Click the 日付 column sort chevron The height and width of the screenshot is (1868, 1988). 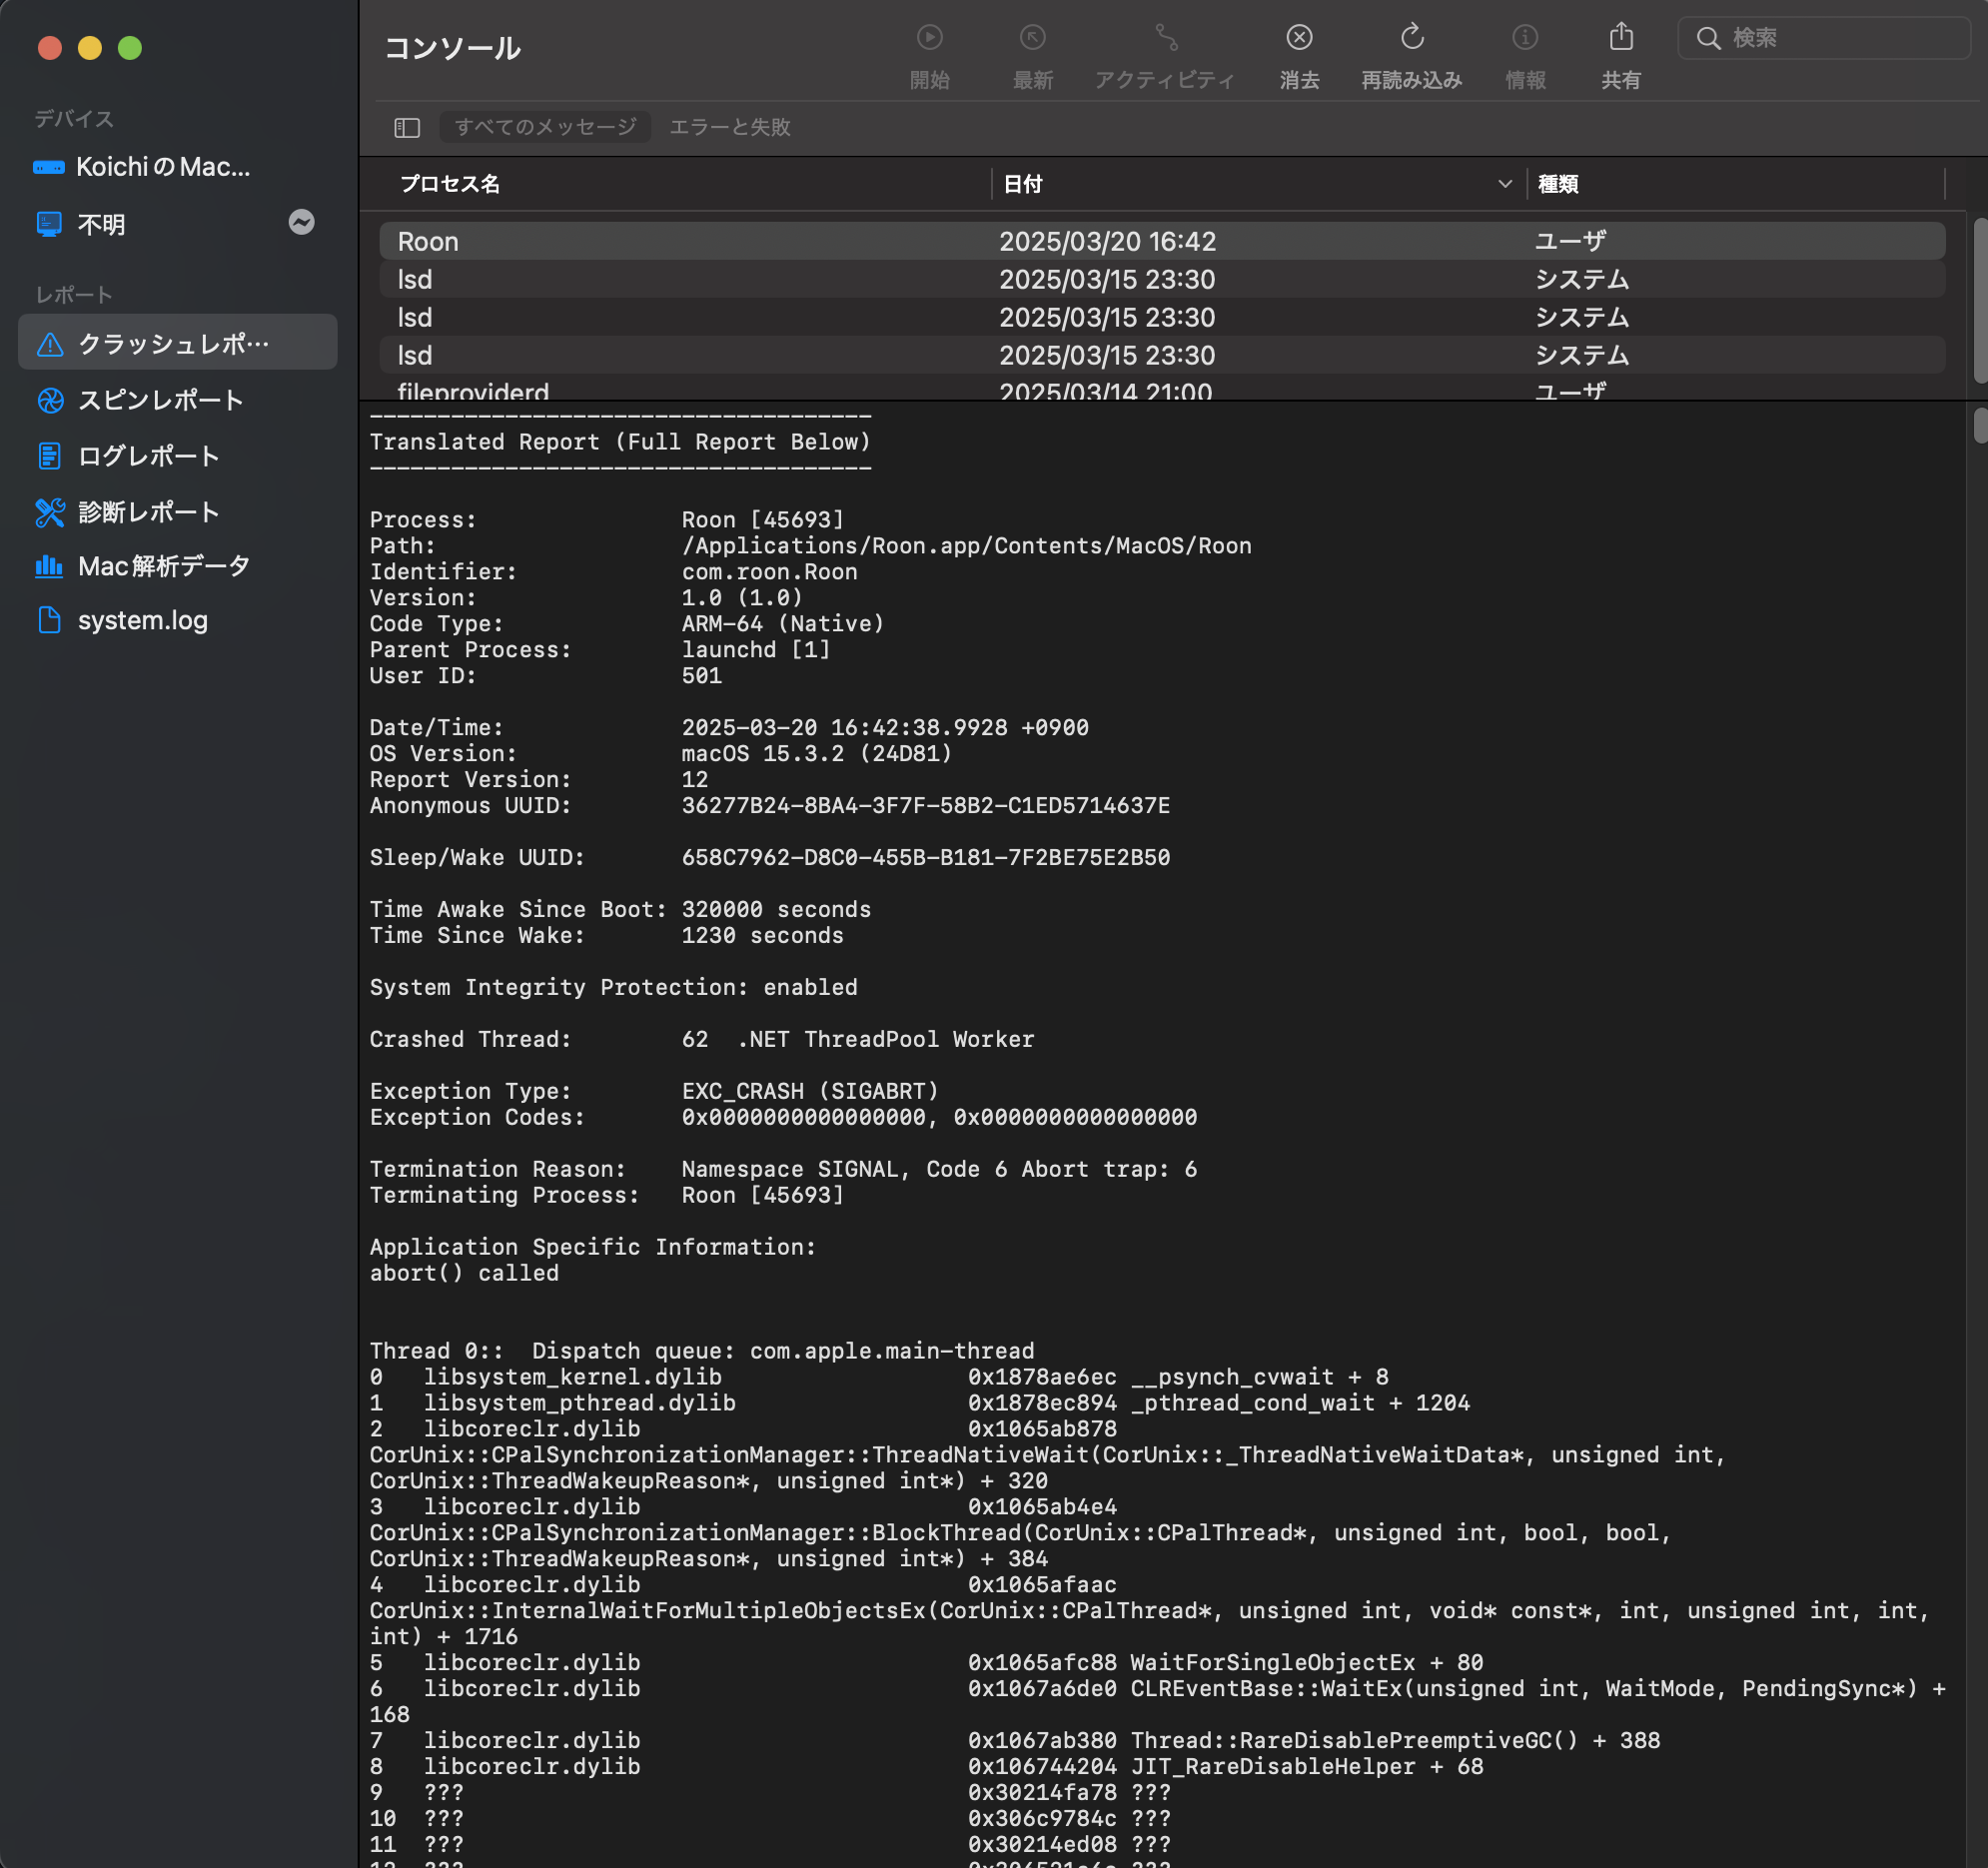click(x=1504, y=184)
